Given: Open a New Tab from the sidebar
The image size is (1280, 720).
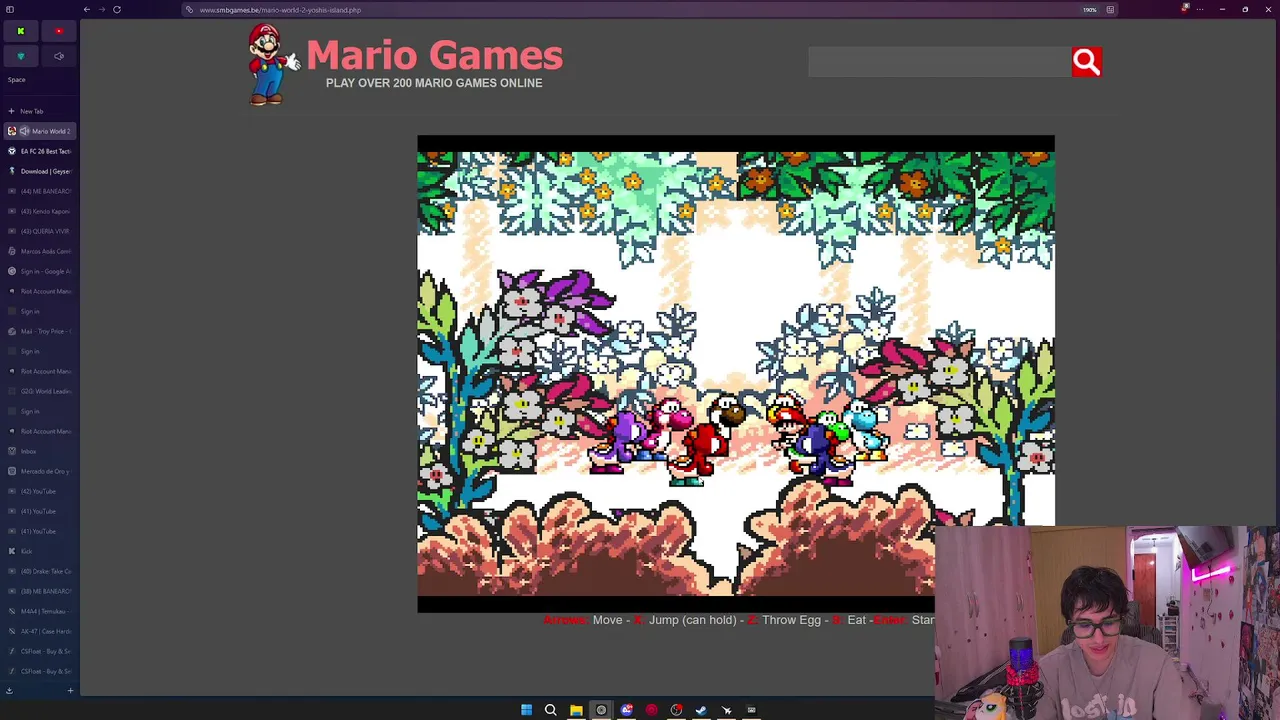Looking at the screenshot, I should [x=38, y=111].
